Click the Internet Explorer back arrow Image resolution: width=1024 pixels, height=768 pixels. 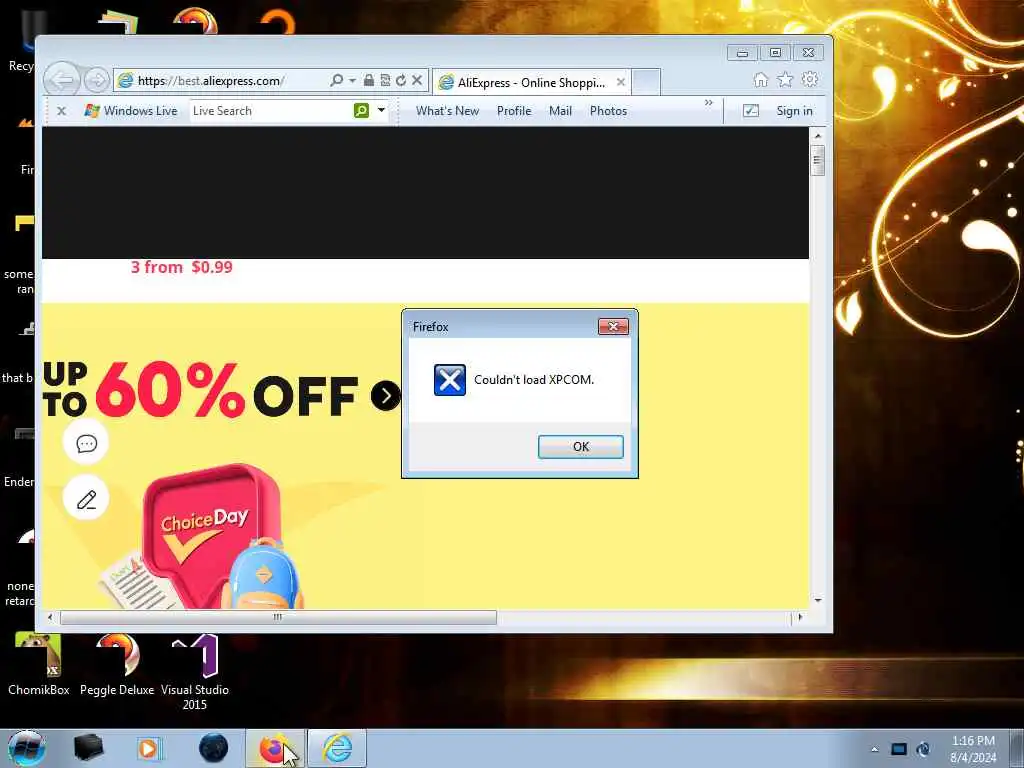(62, 80)
